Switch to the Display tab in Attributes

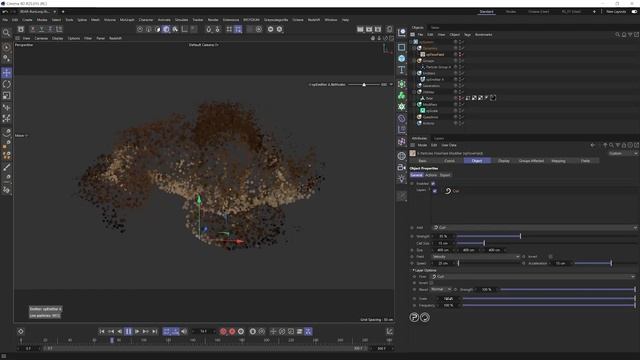(504, 161)
